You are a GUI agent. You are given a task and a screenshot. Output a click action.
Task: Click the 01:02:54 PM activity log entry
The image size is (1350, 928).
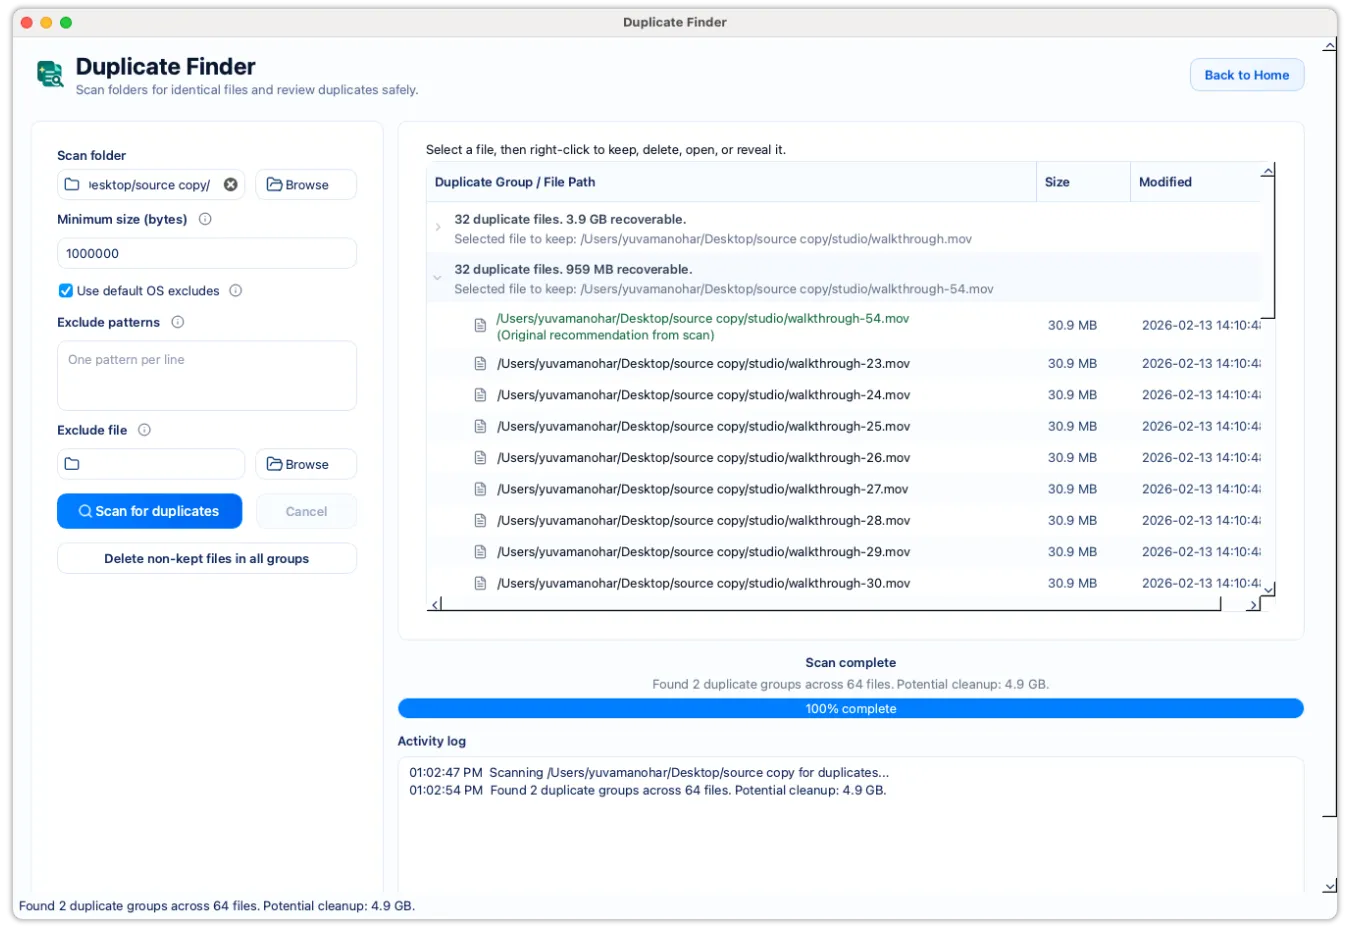(648, 790)
